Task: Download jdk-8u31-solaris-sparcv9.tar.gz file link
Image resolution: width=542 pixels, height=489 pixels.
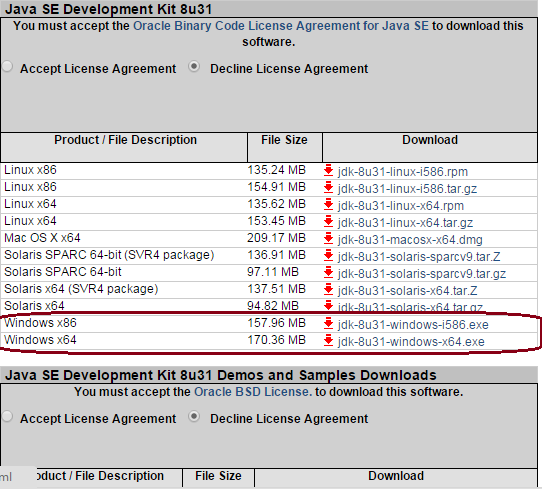Action: point(422,274)
